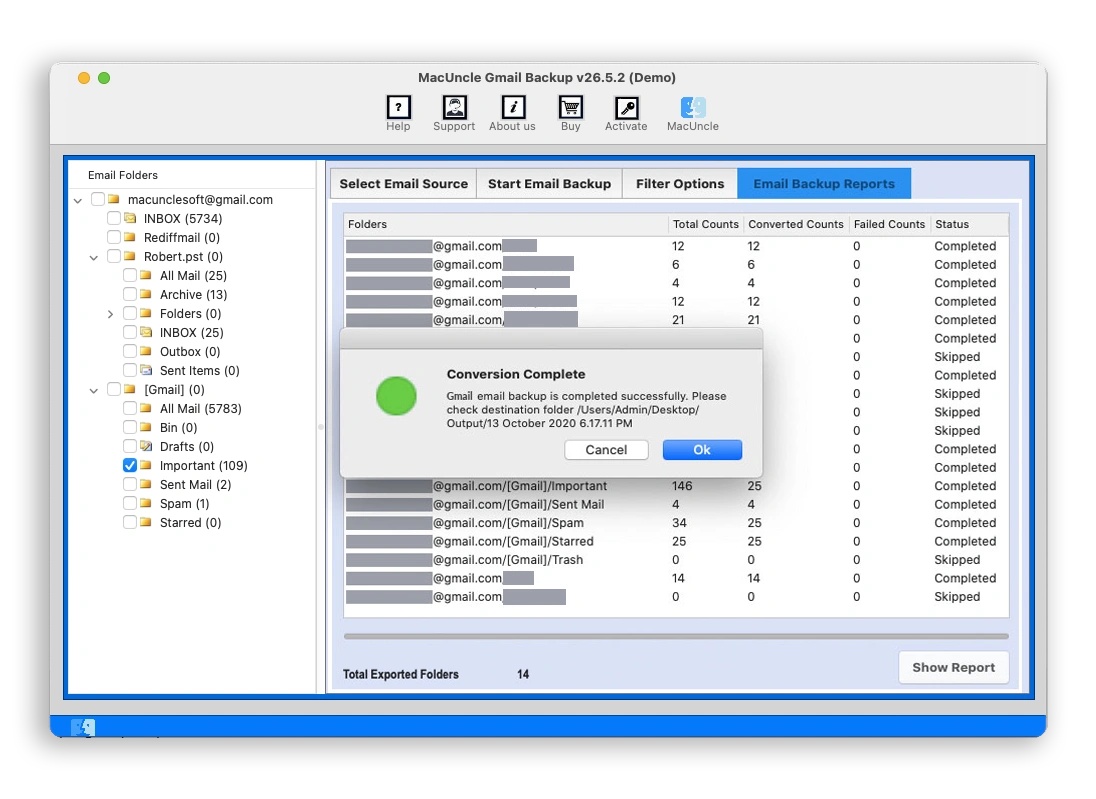Select the [Gmail]/Starred report row
Viewport: 1096px width, 799px height.
tap(676, 541)
